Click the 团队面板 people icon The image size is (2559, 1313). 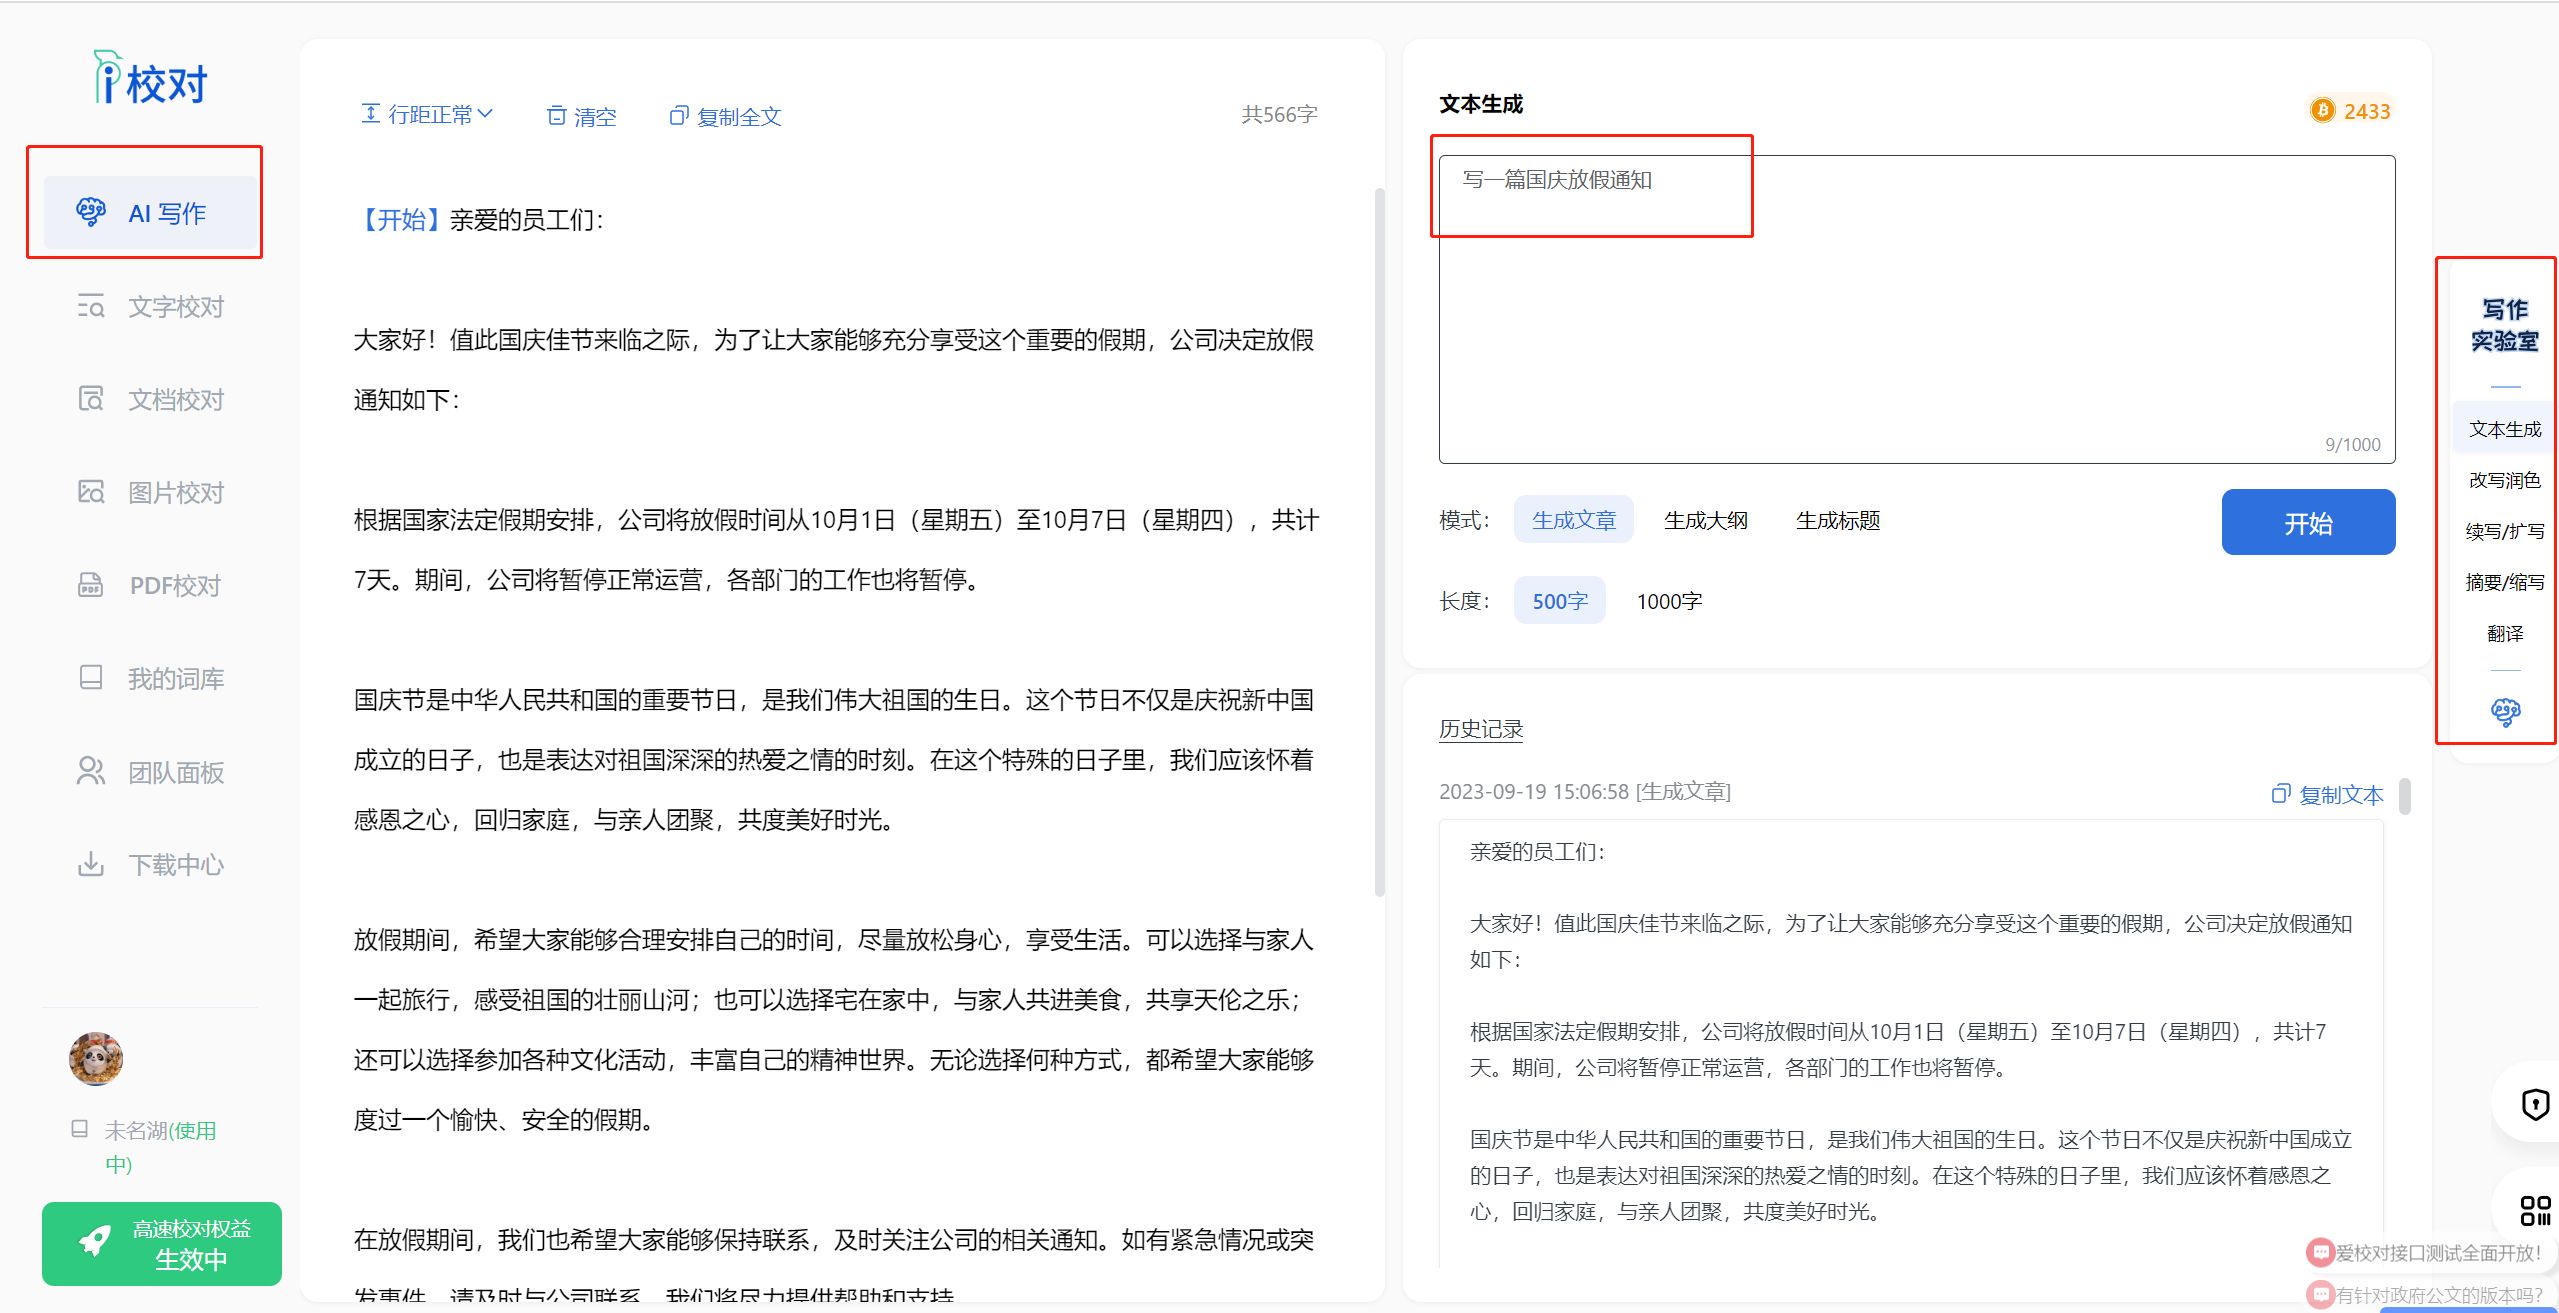(x=91, y=771)
